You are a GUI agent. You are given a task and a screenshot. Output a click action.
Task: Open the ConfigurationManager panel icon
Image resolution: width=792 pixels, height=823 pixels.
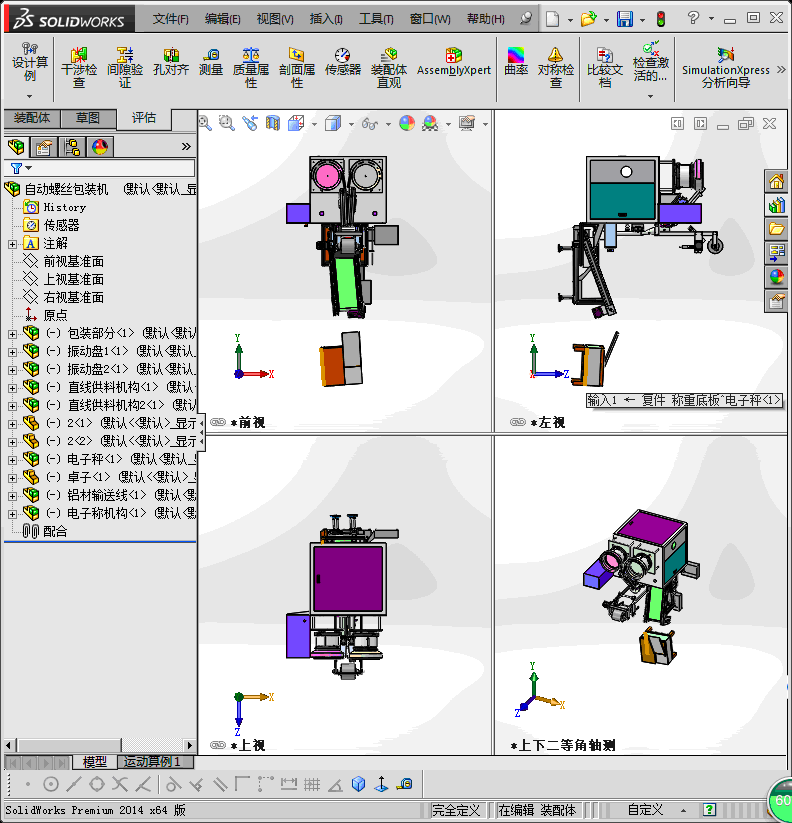pos(72,146)
